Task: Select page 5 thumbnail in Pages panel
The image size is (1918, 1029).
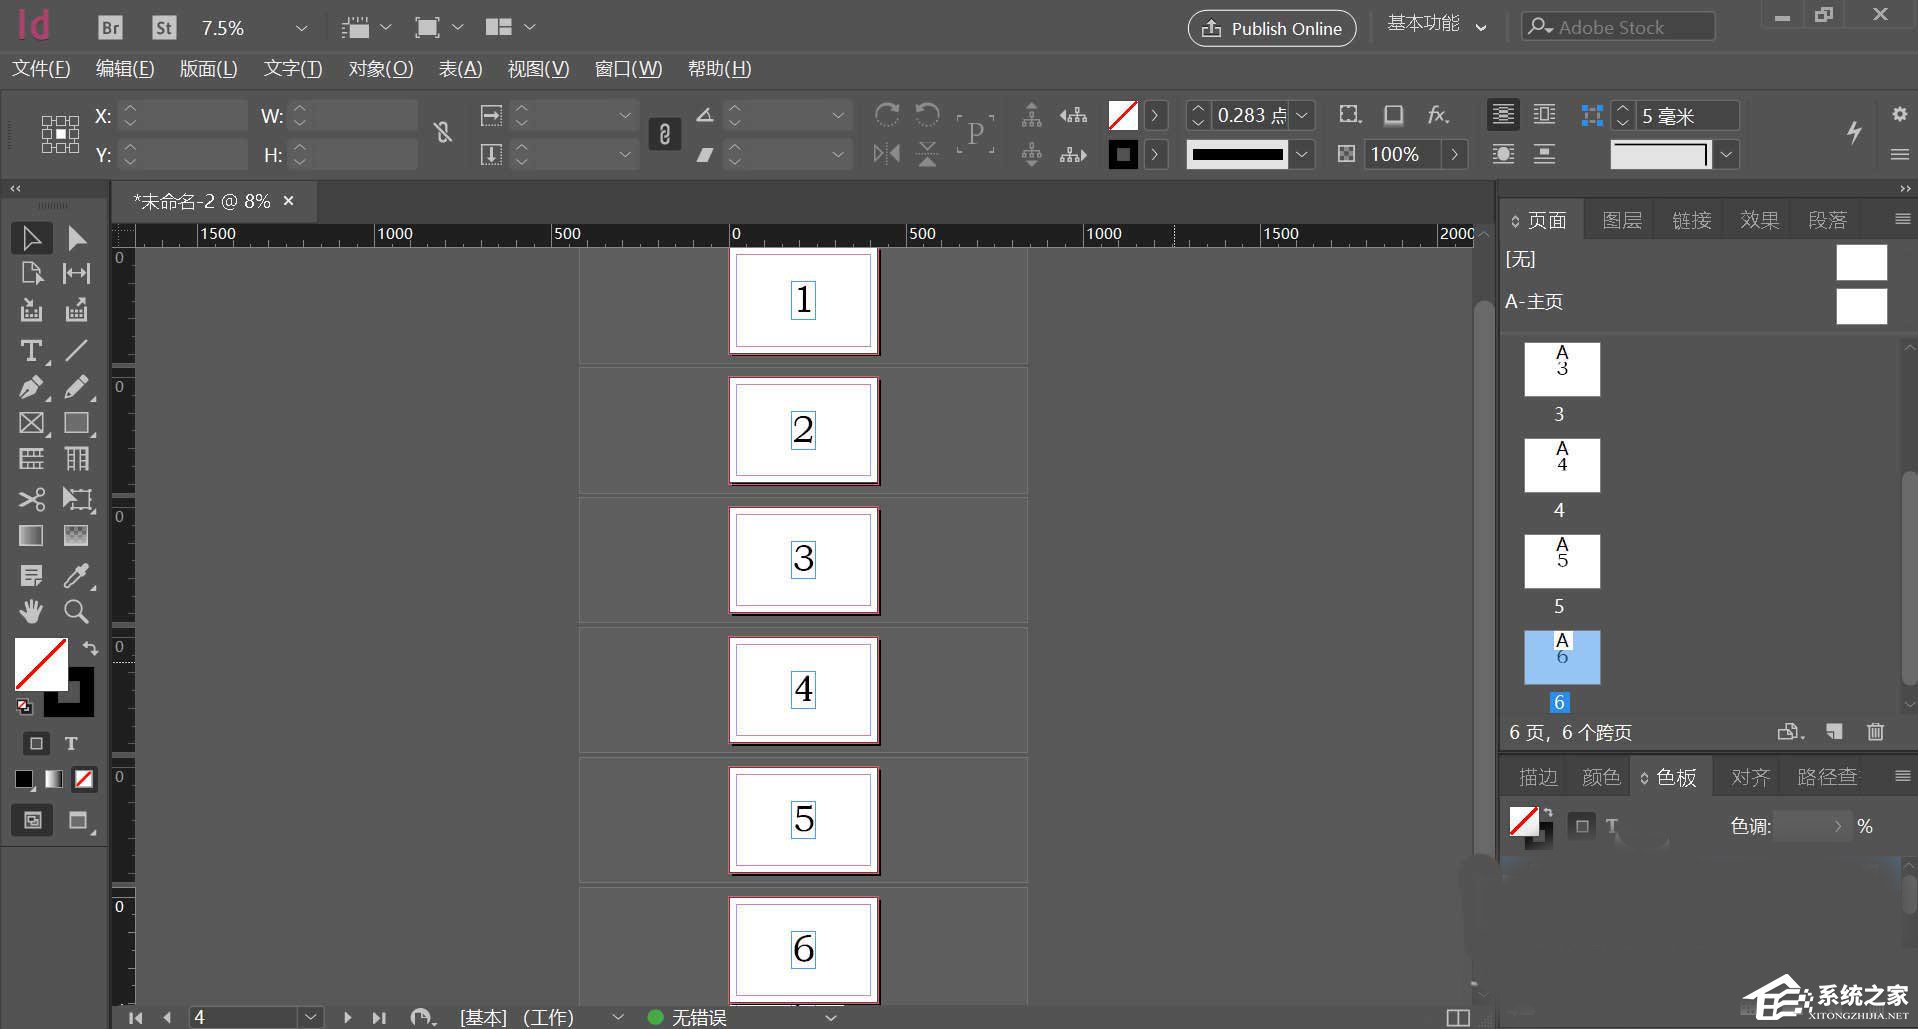Action: [x=1560, y=561]
